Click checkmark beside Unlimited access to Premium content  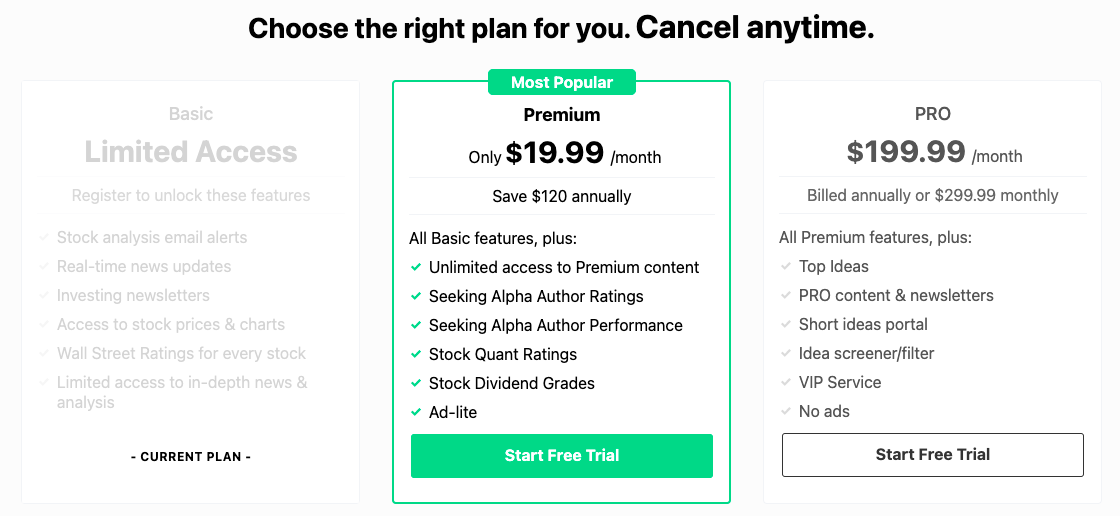click(x=416, y=267)
